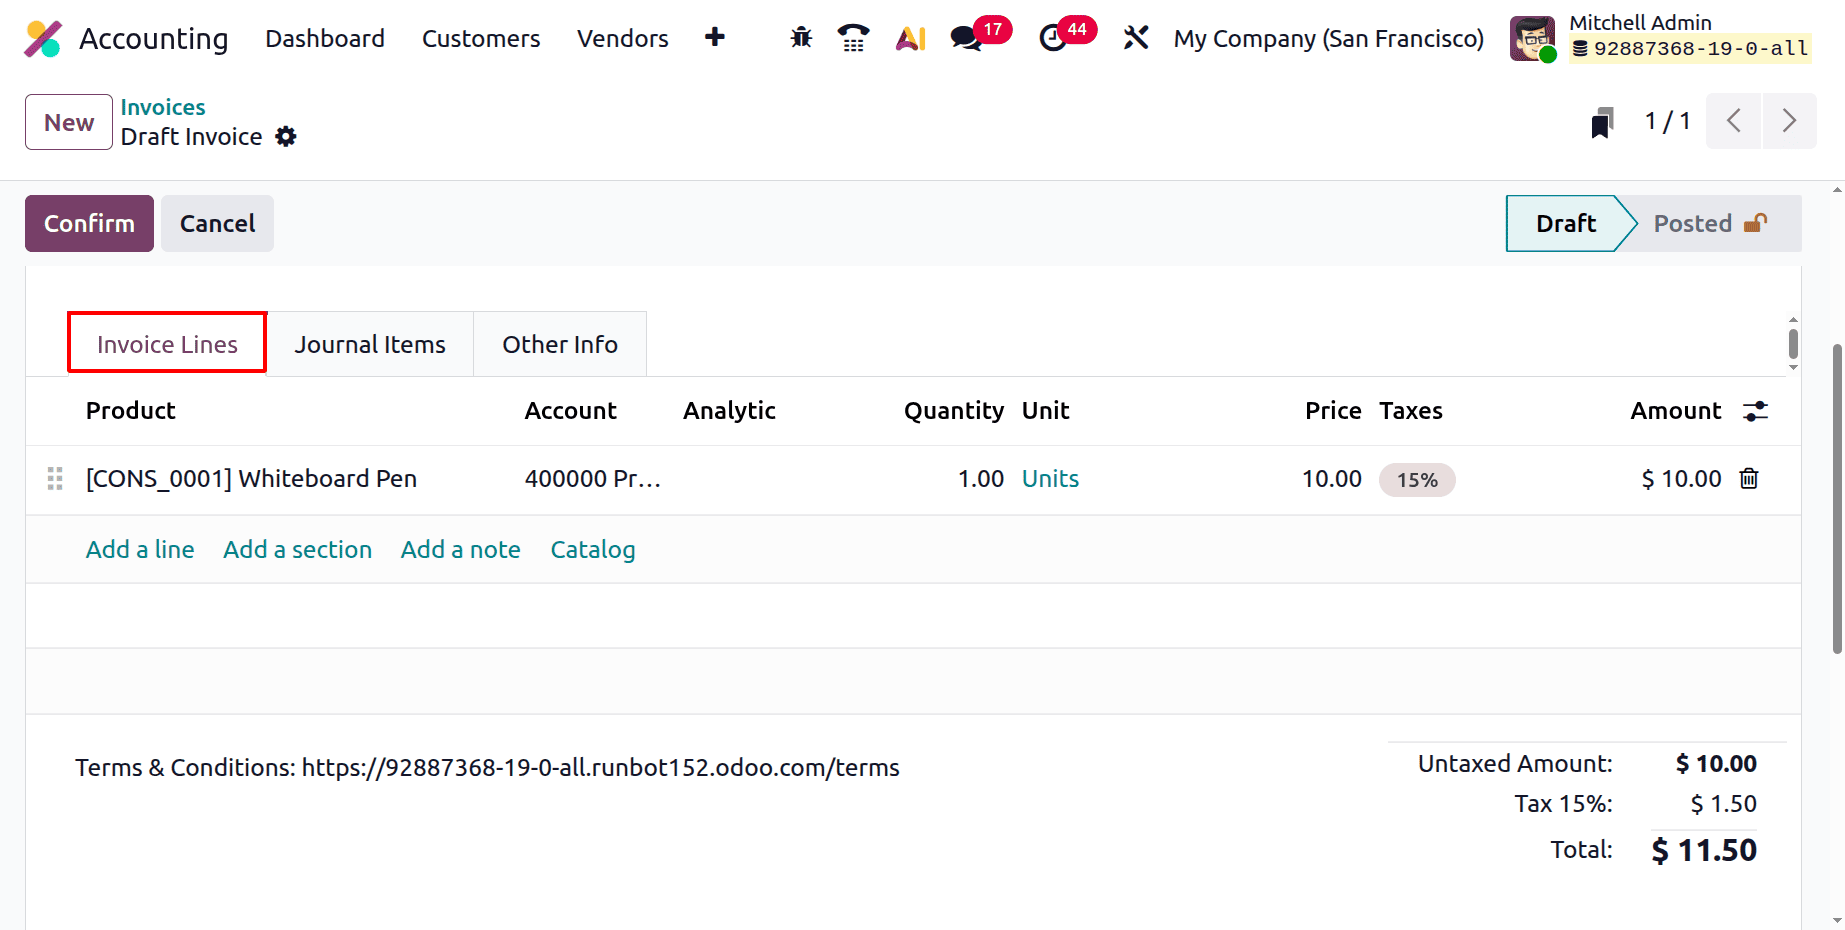Report a bug using the bug icon

pyautogui.click(x=799, y=37)
